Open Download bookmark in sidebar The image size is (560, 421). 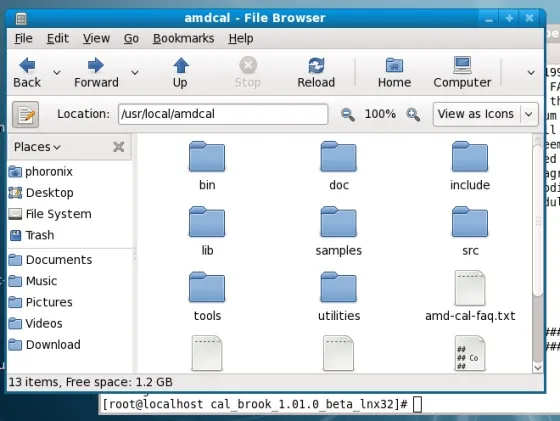click(44, 345)
